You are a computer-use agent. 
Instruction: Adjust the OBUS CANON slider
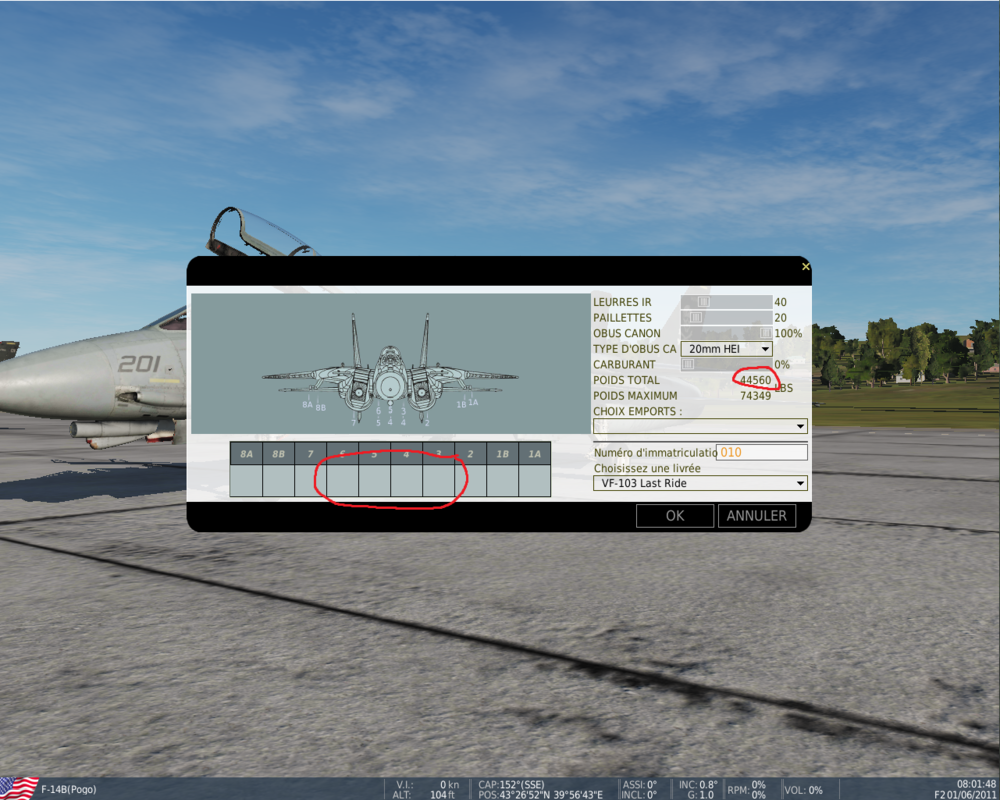tap(726, 333)
